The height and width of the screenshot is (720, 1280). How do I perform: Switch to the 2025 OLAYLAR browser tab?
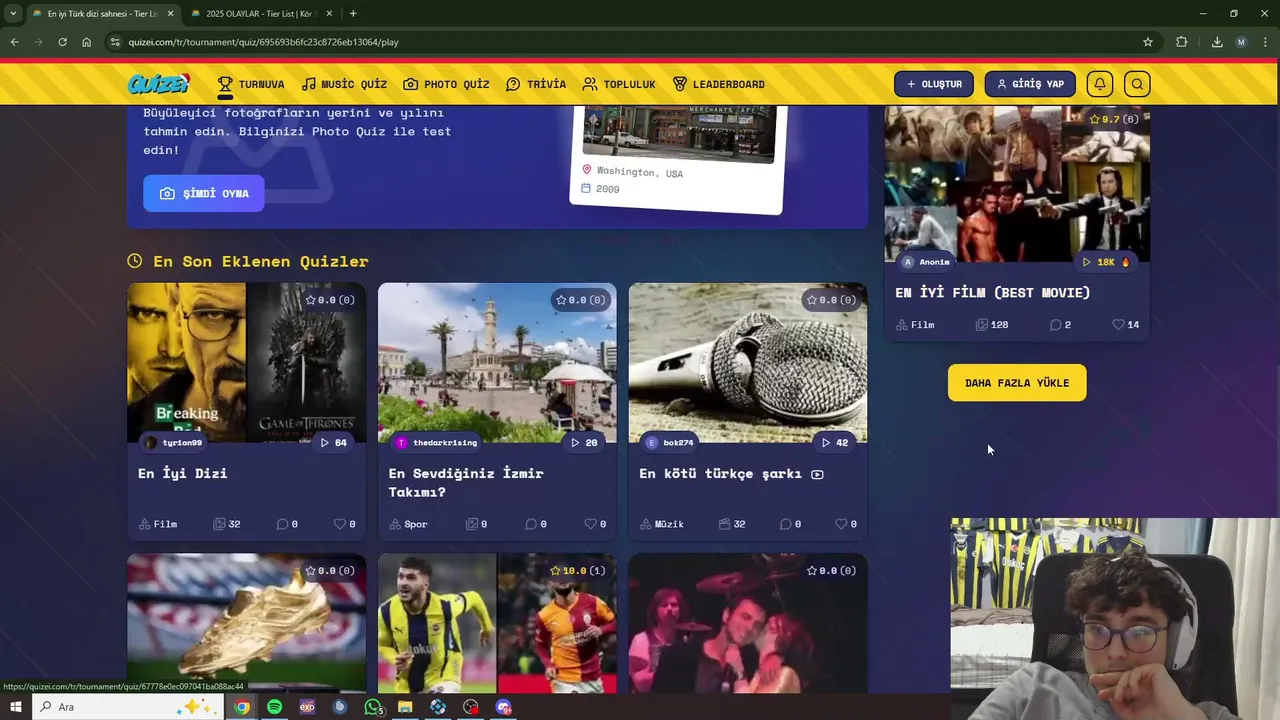[x=260, y=13]
